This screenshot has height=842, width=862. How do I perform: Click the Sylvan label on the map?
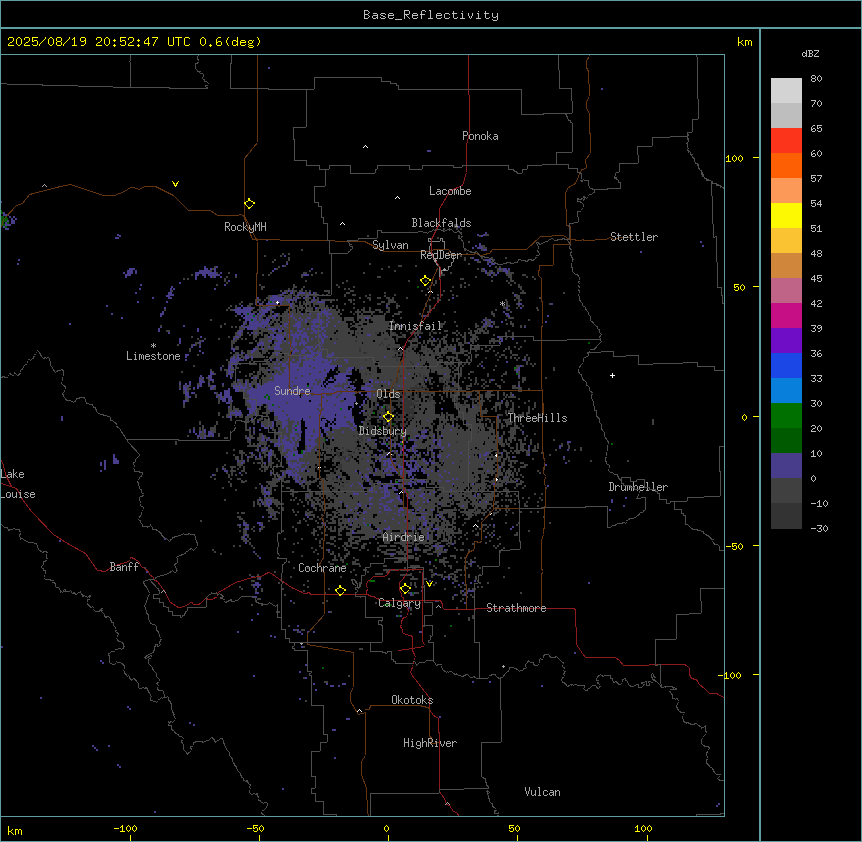click(x=390, y=245)
